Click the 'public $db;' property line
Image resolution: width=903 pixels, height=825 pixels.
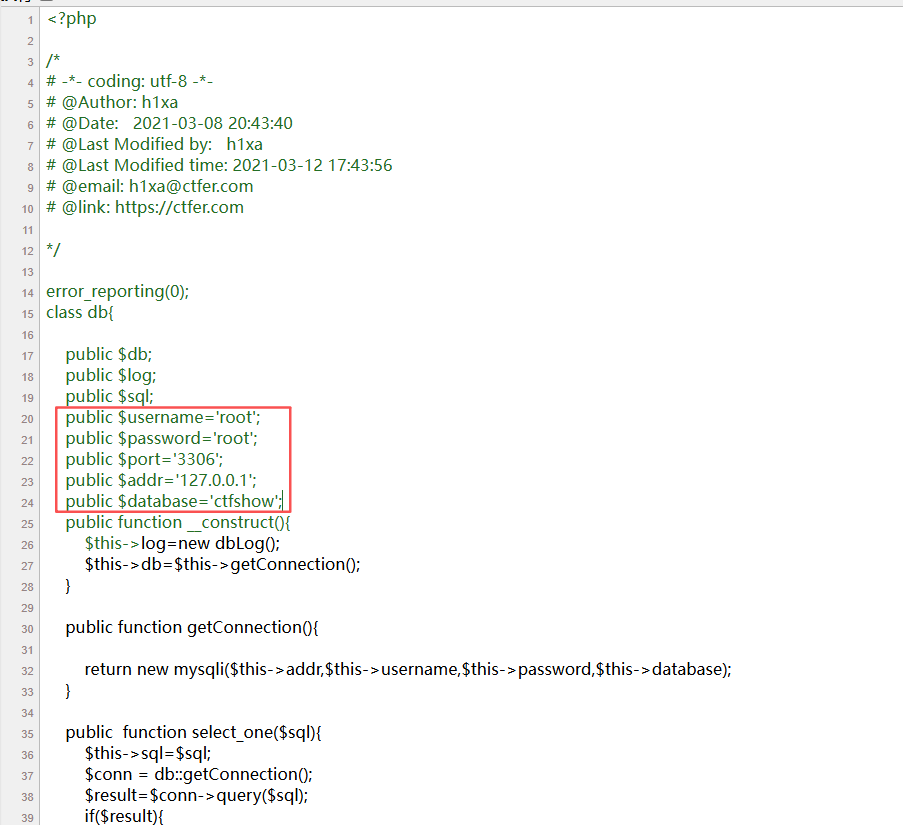[x=109, y=355]
